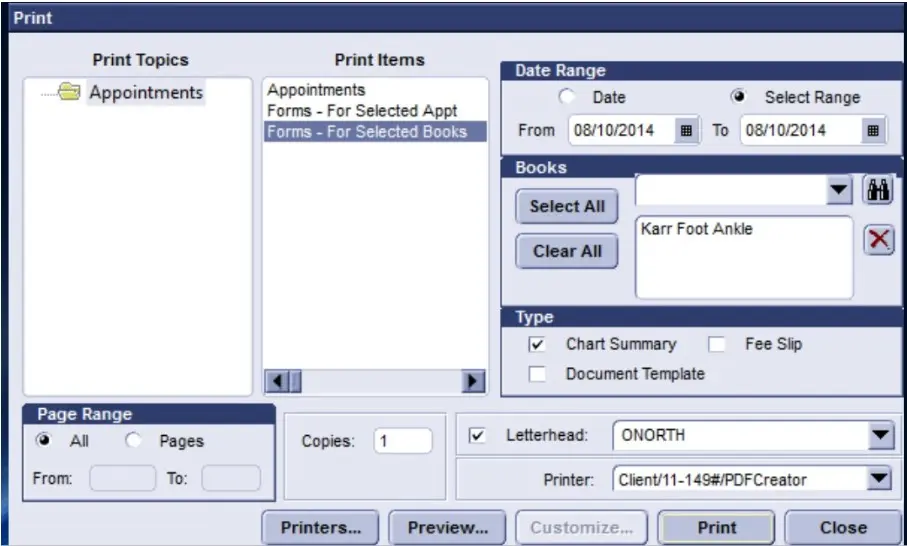
Task: Expand the Printer selection dropdown
Action: click(879, 480)
